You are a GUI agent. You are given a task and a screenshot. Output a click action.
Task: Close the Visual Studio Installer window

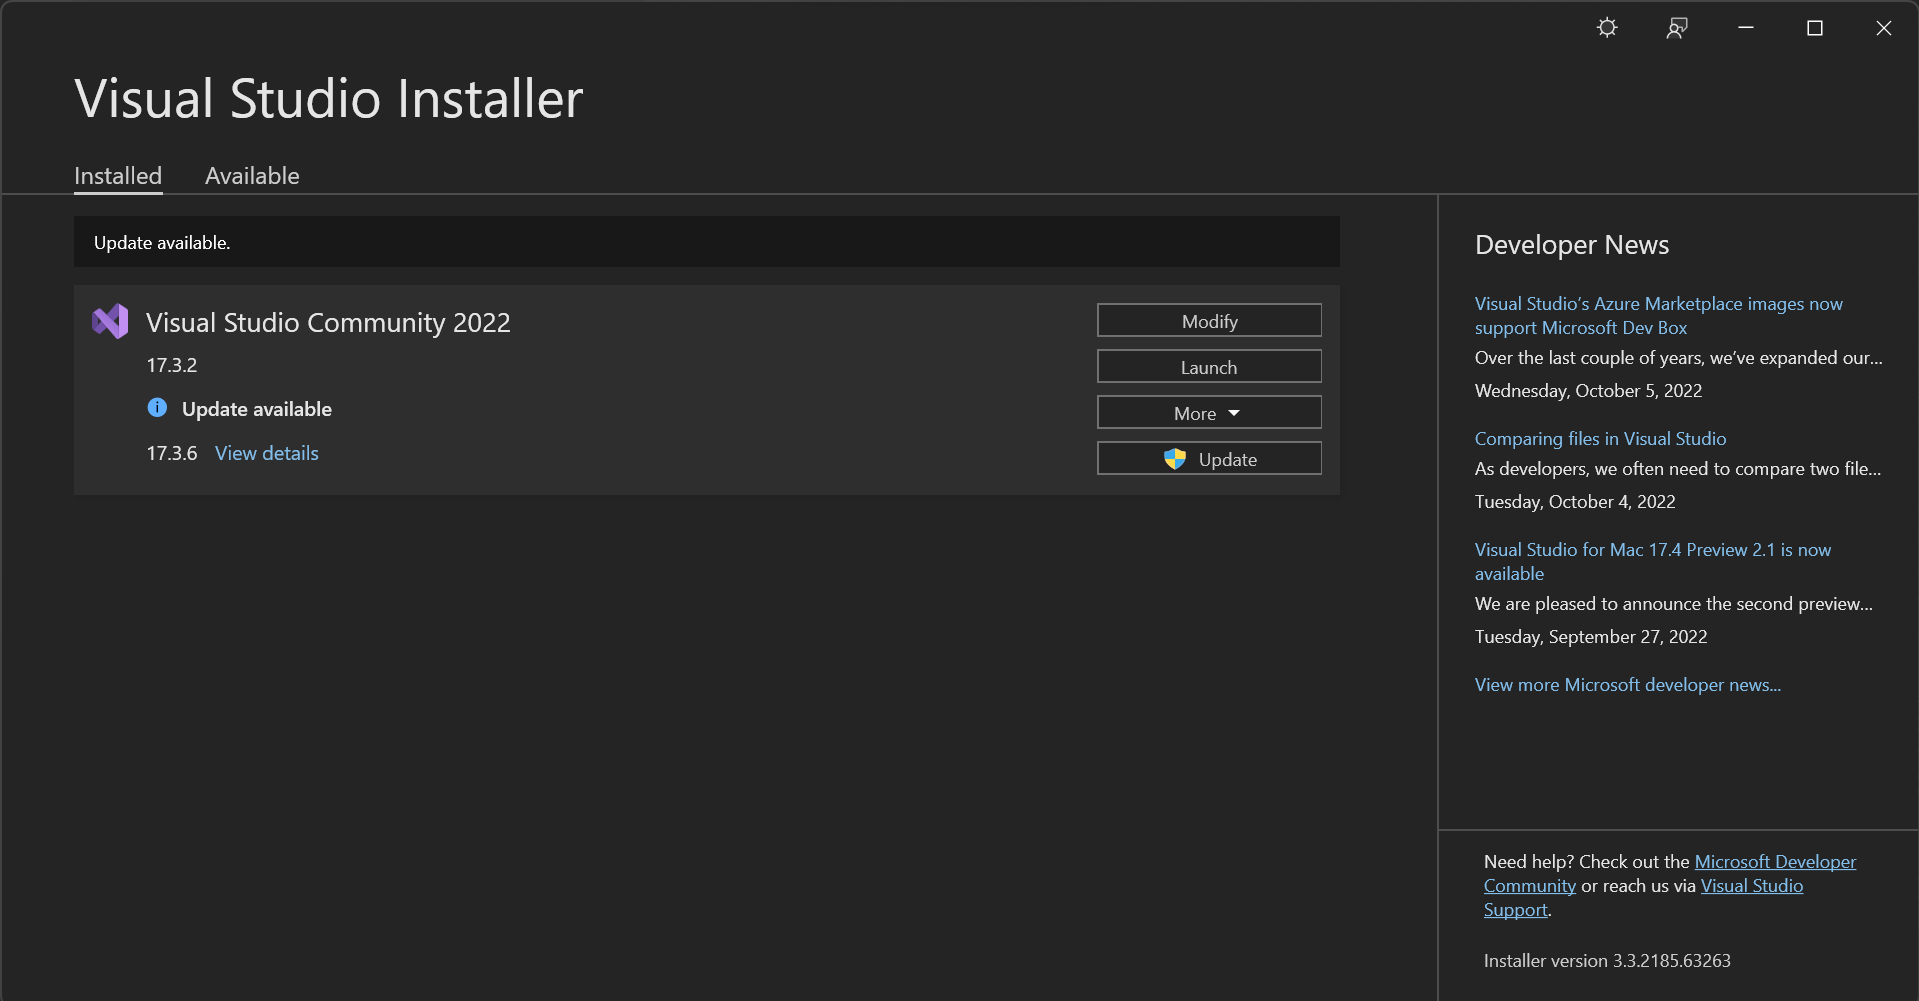(x=1884, y=28)
